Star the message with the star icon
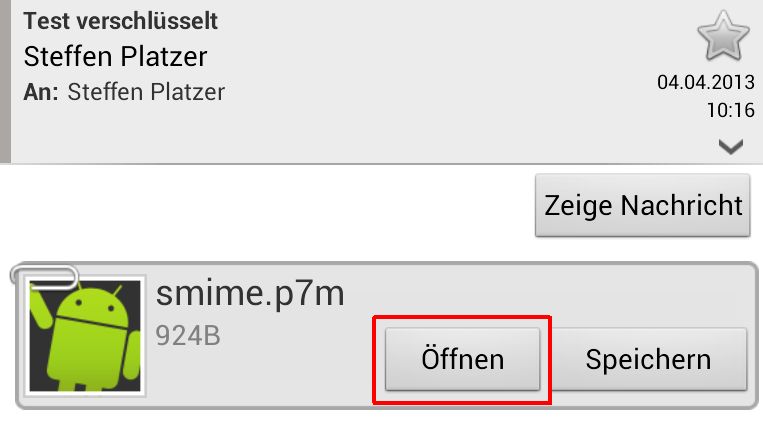763x428 pixels. [x=722, y=37]
